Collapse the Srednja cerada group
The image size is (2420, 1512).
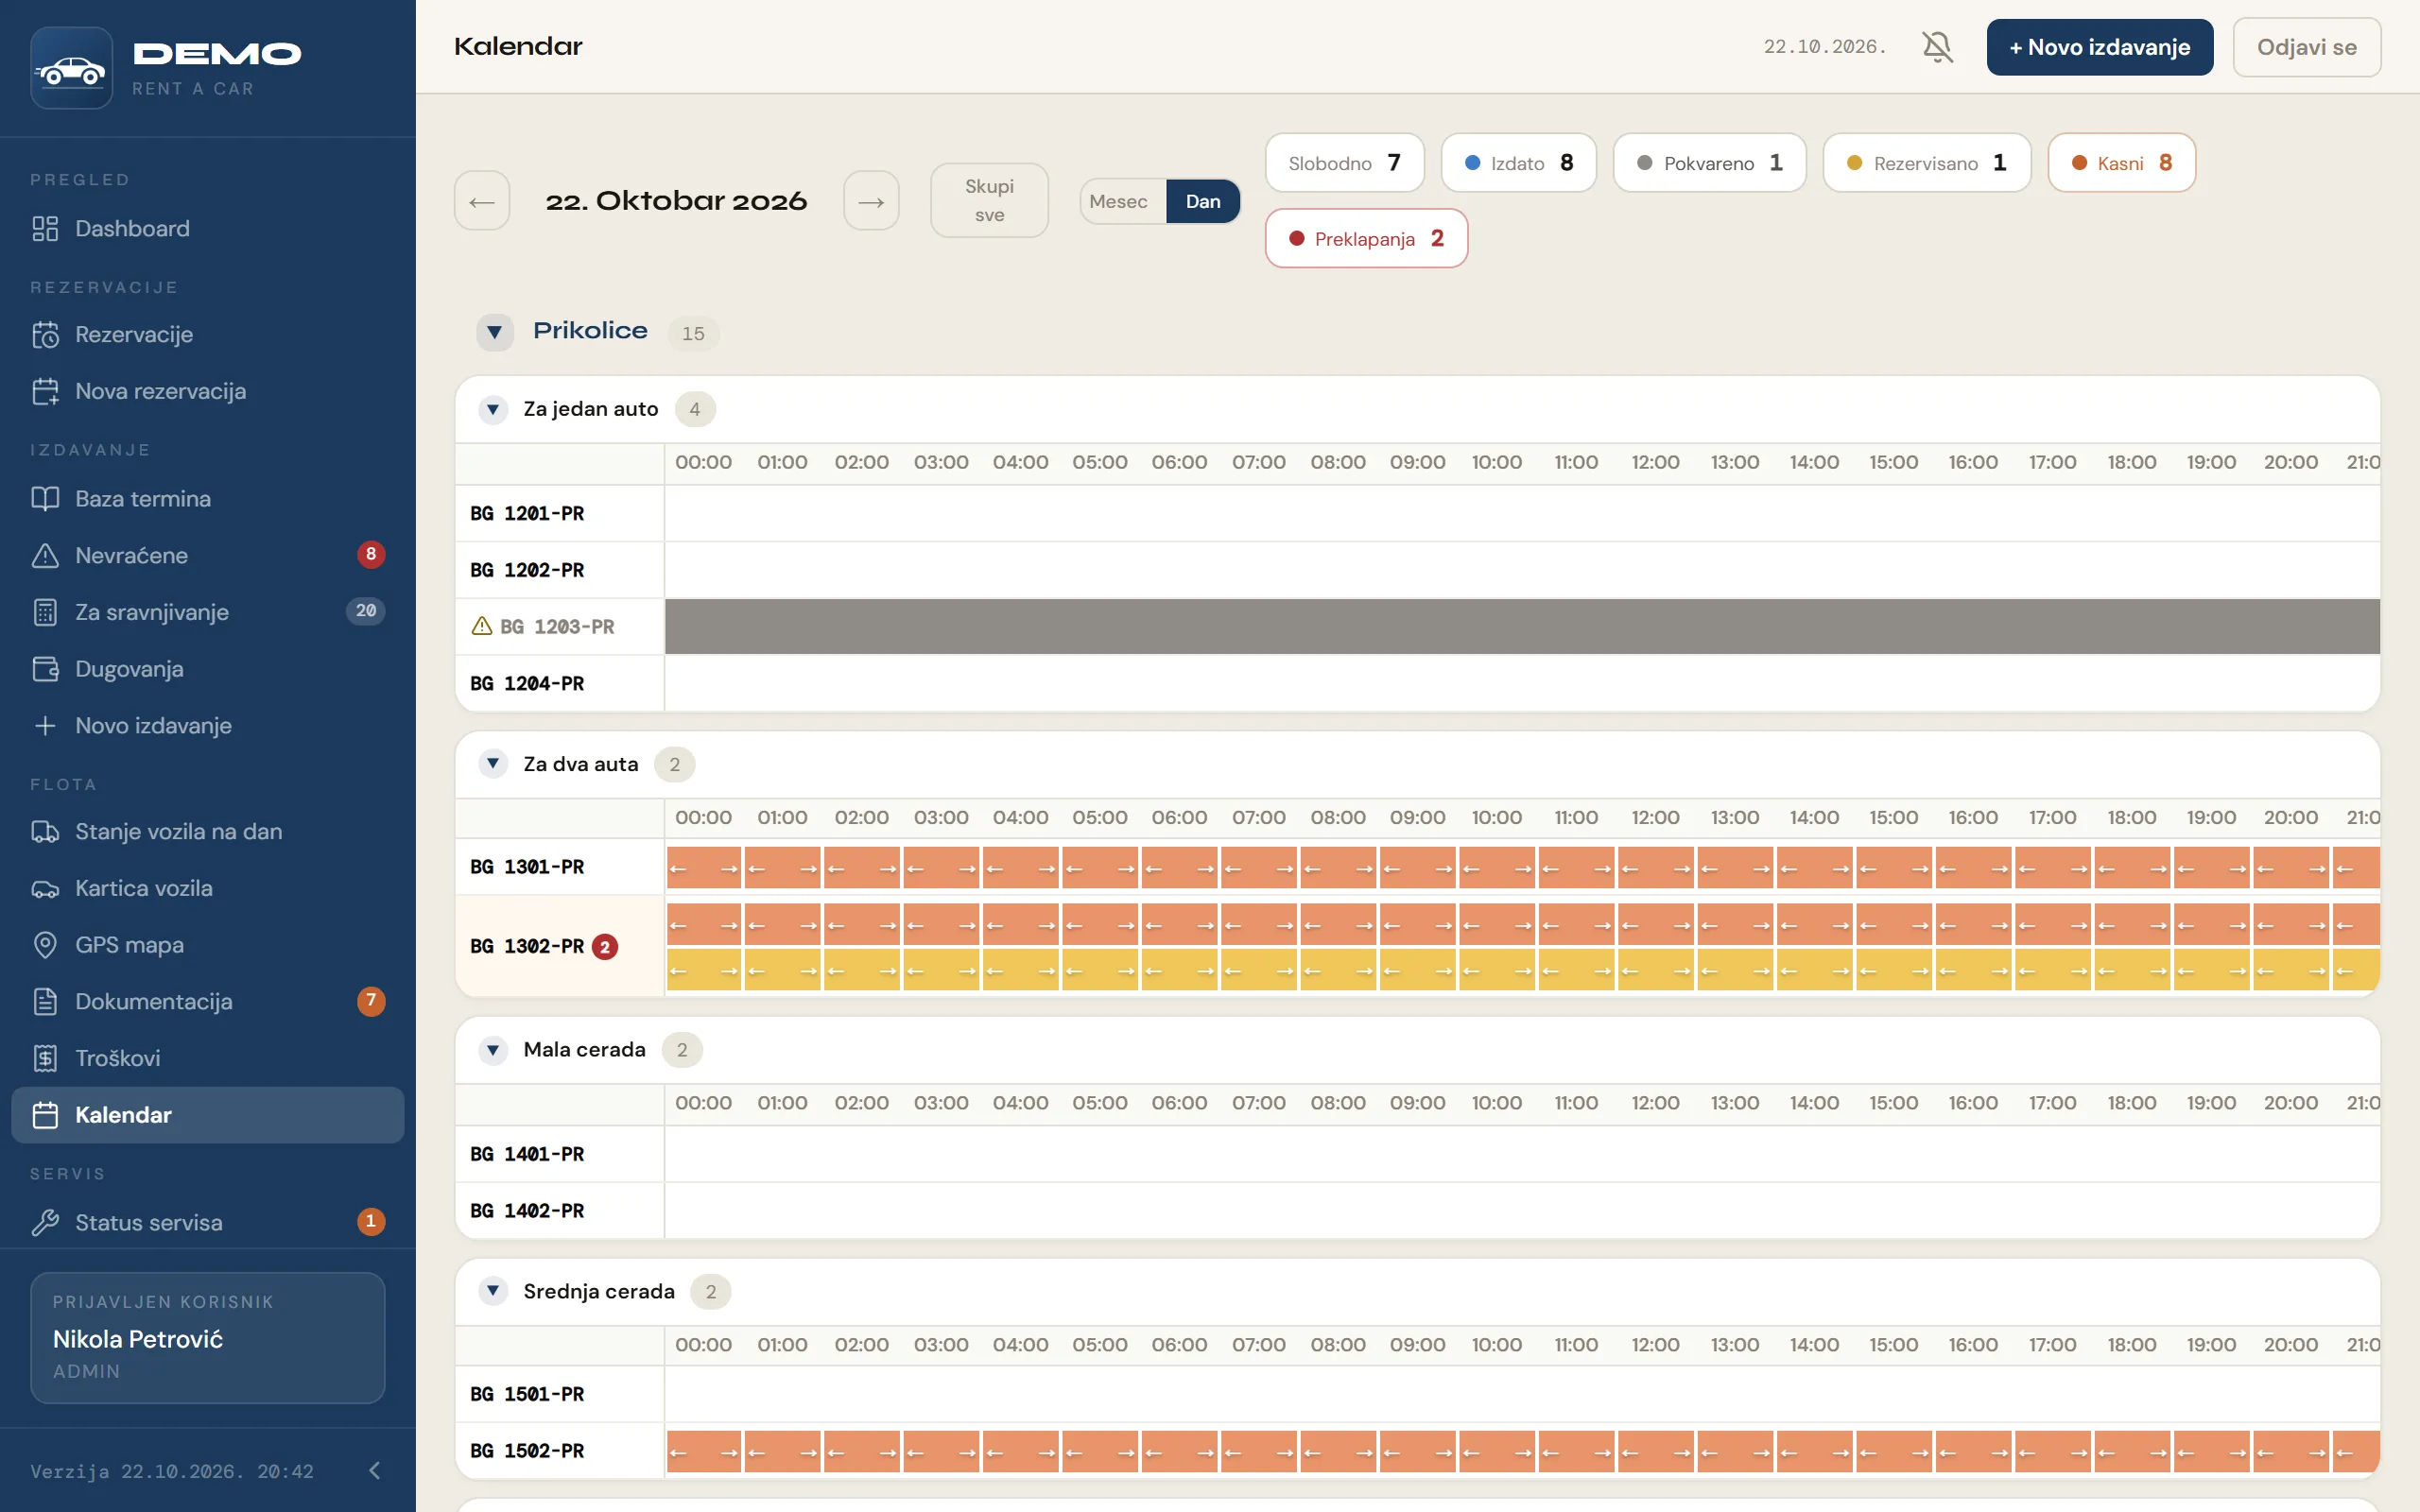point(493,1291)
